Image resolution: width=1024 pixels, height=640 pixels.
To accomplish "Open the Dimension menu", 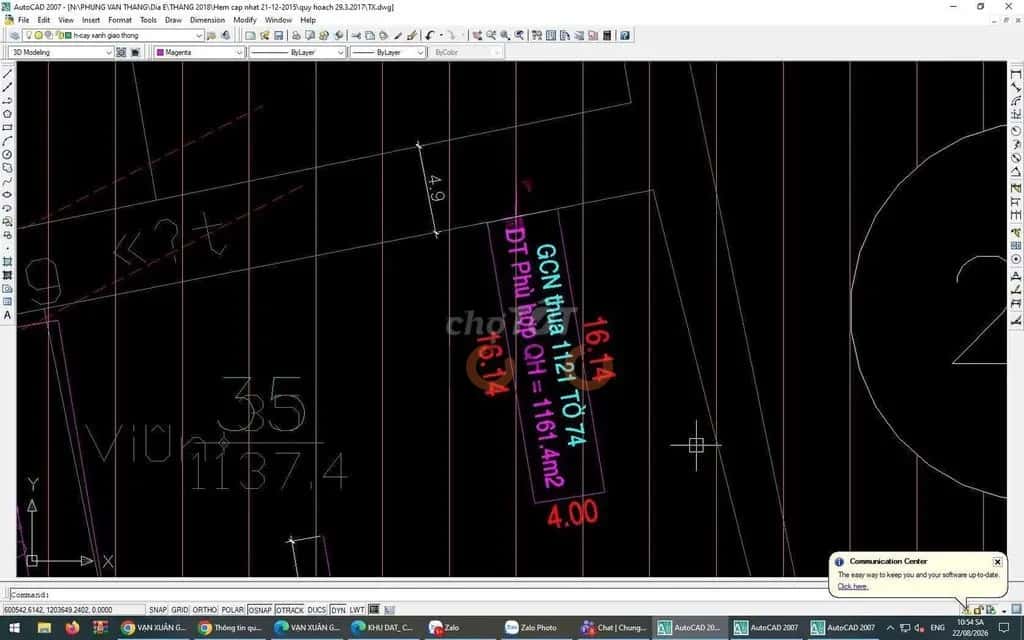I will [x=208, y=20].
